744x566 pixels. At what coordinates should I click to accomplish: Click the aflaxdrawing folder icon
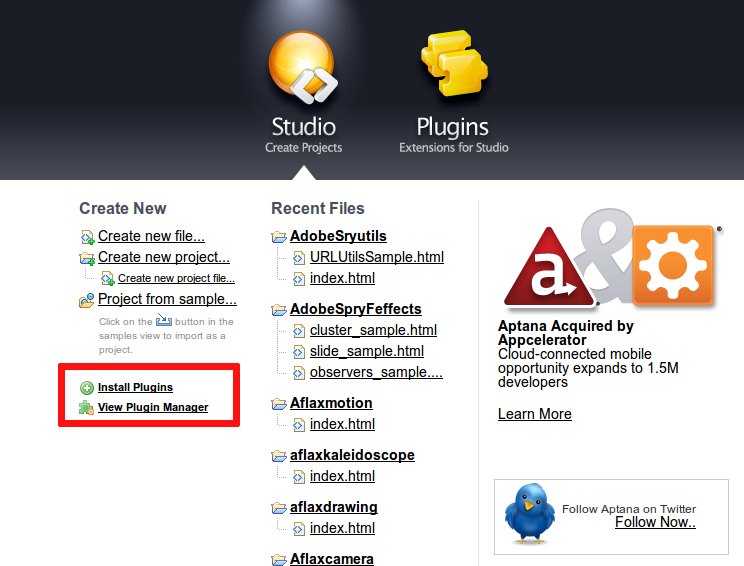point(279,508)
